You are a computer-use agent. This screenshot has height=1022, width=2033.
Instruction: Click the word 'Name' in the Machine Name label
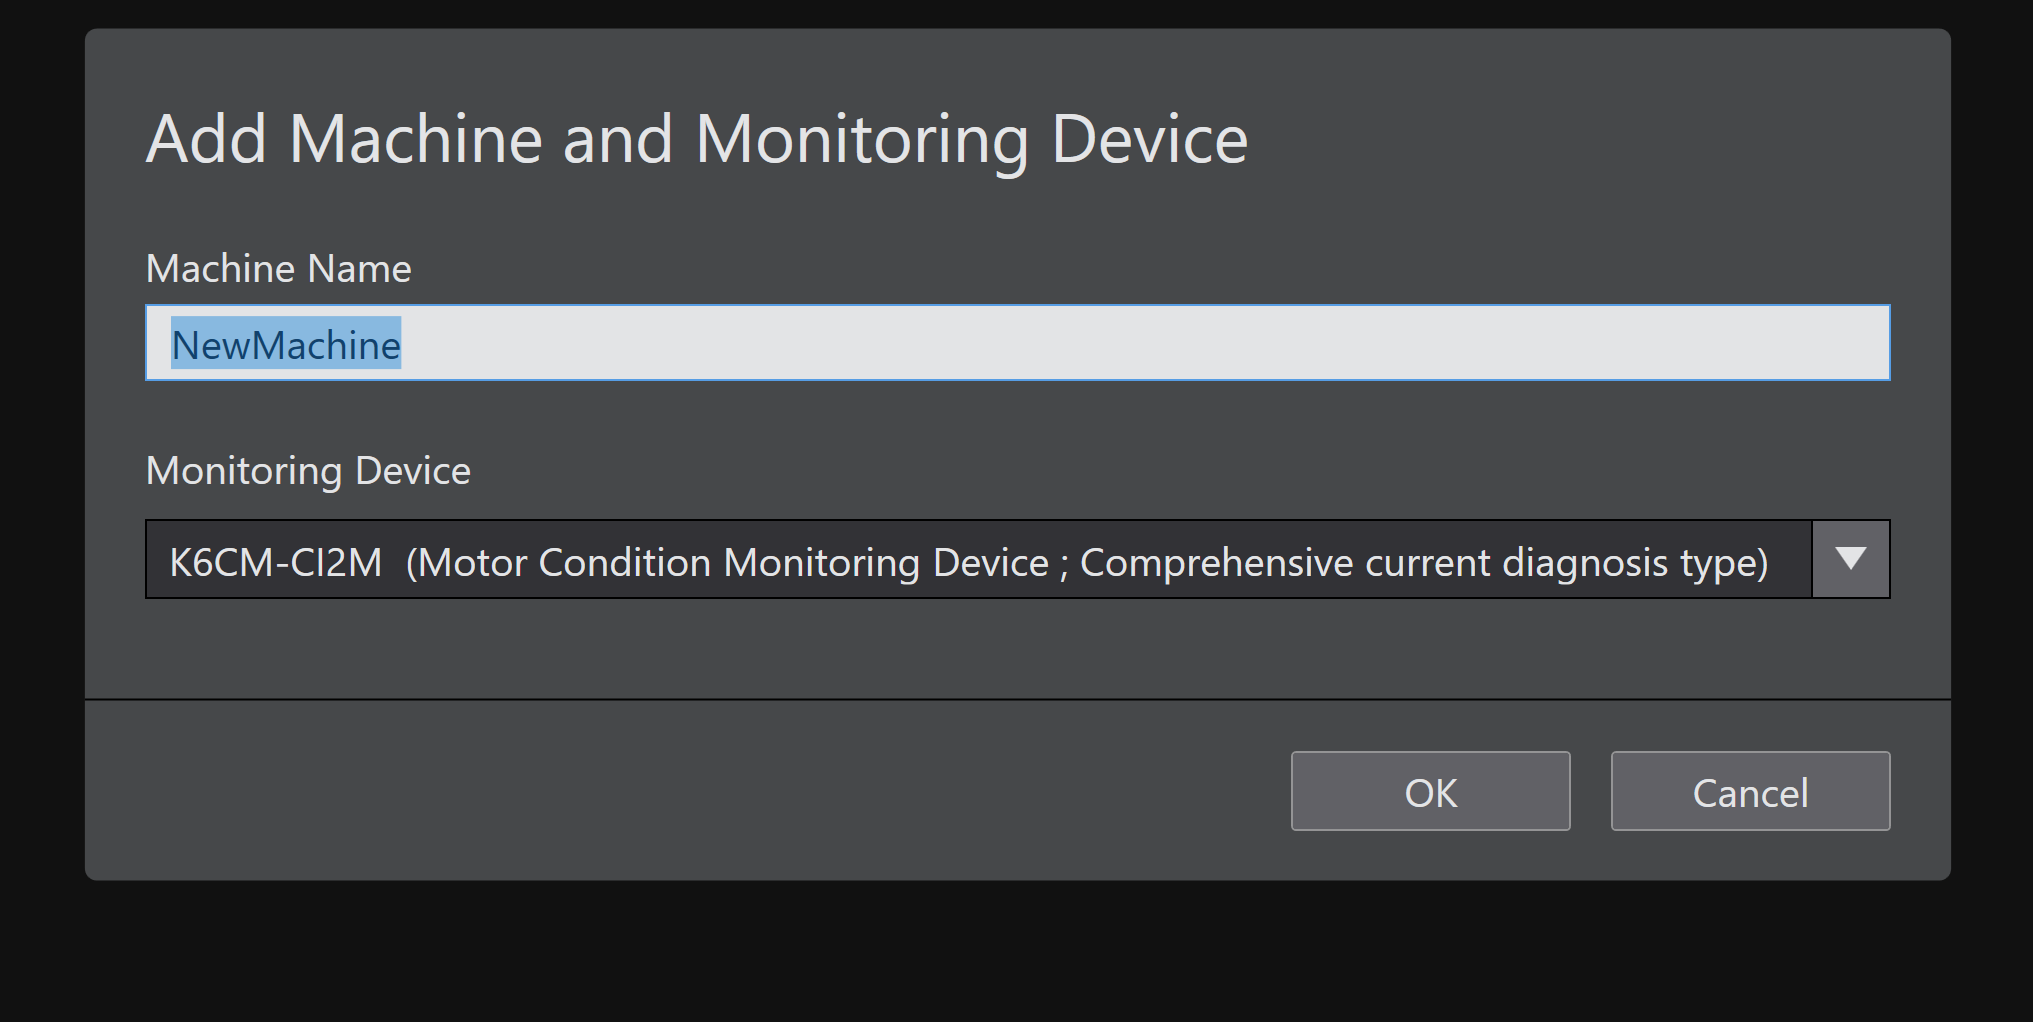pos(359,269)
